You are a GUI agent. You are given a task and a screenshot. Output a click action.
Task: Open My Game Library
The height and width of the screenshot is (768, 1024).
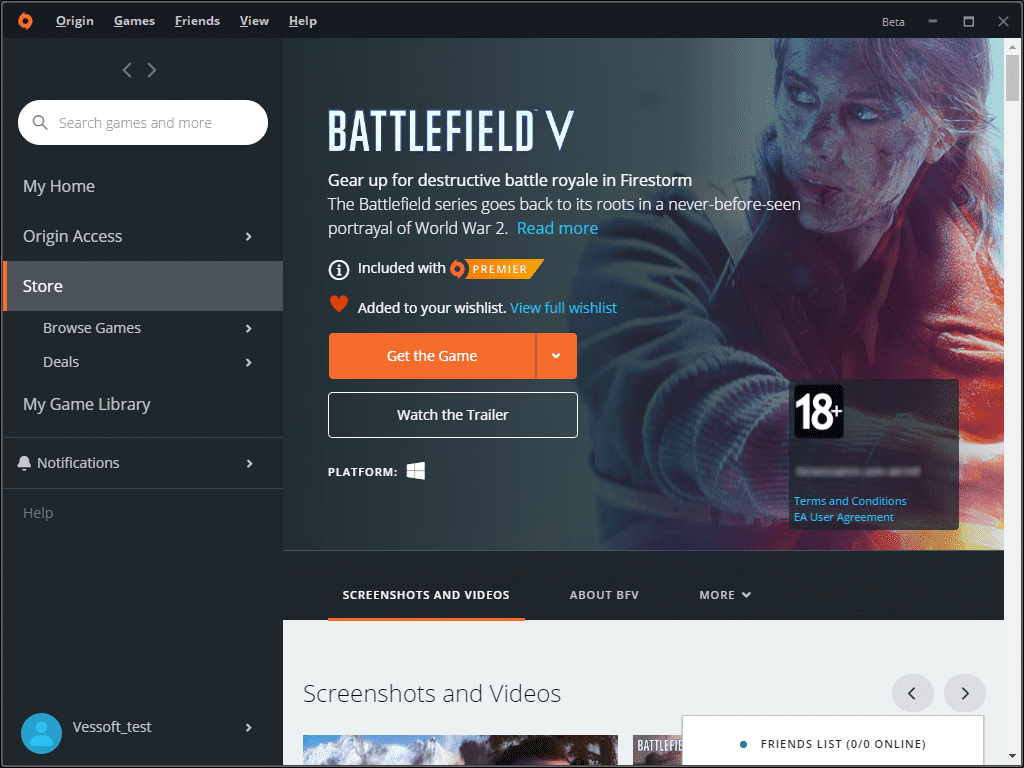point(87,404)
